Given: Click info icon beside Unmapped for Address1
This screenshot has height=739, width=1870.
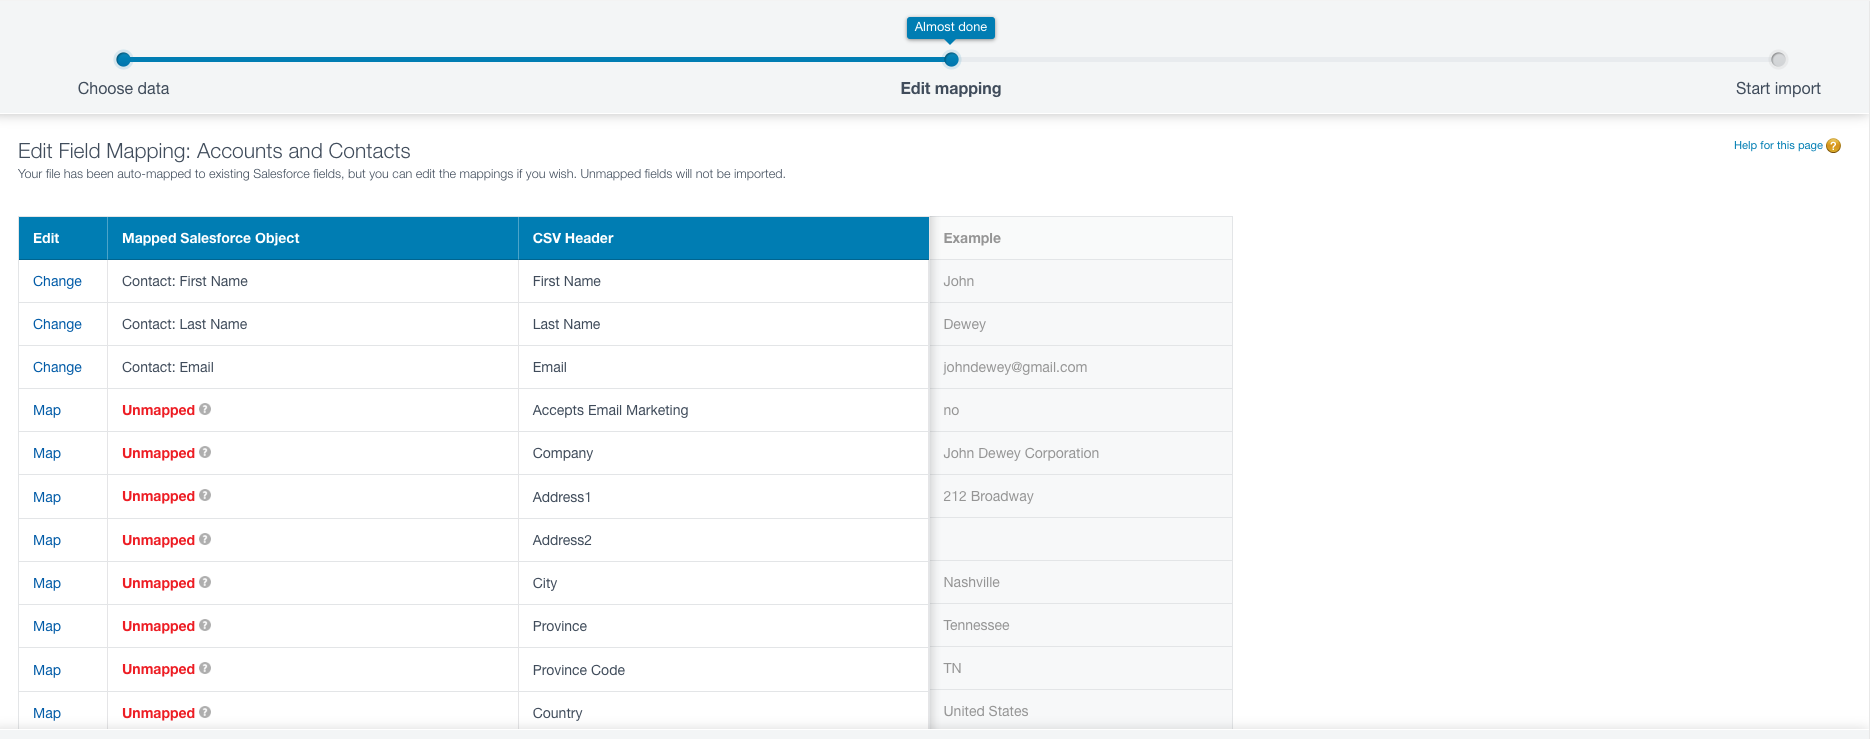Looking at the screenshot, I should point(205,495).
